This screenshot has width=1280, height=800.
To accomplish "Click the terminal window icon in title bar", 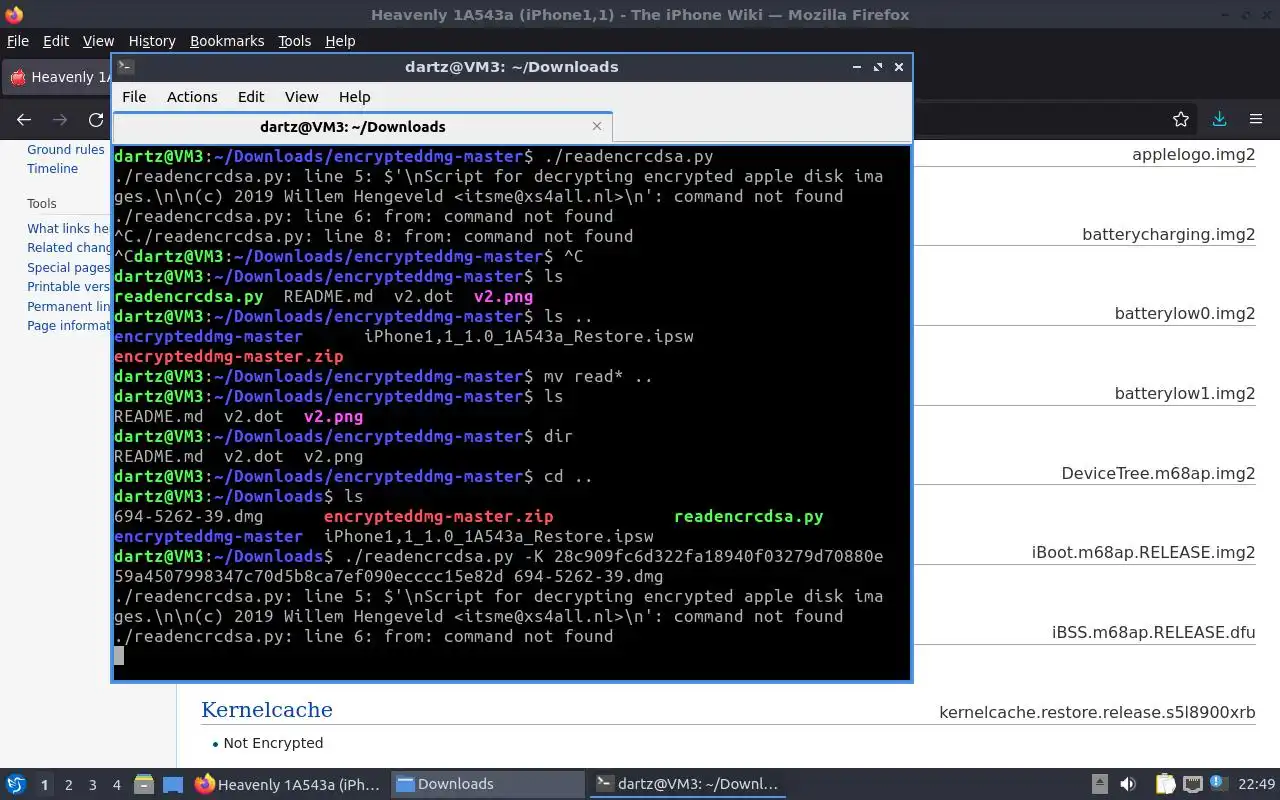I will coord(125,67).
